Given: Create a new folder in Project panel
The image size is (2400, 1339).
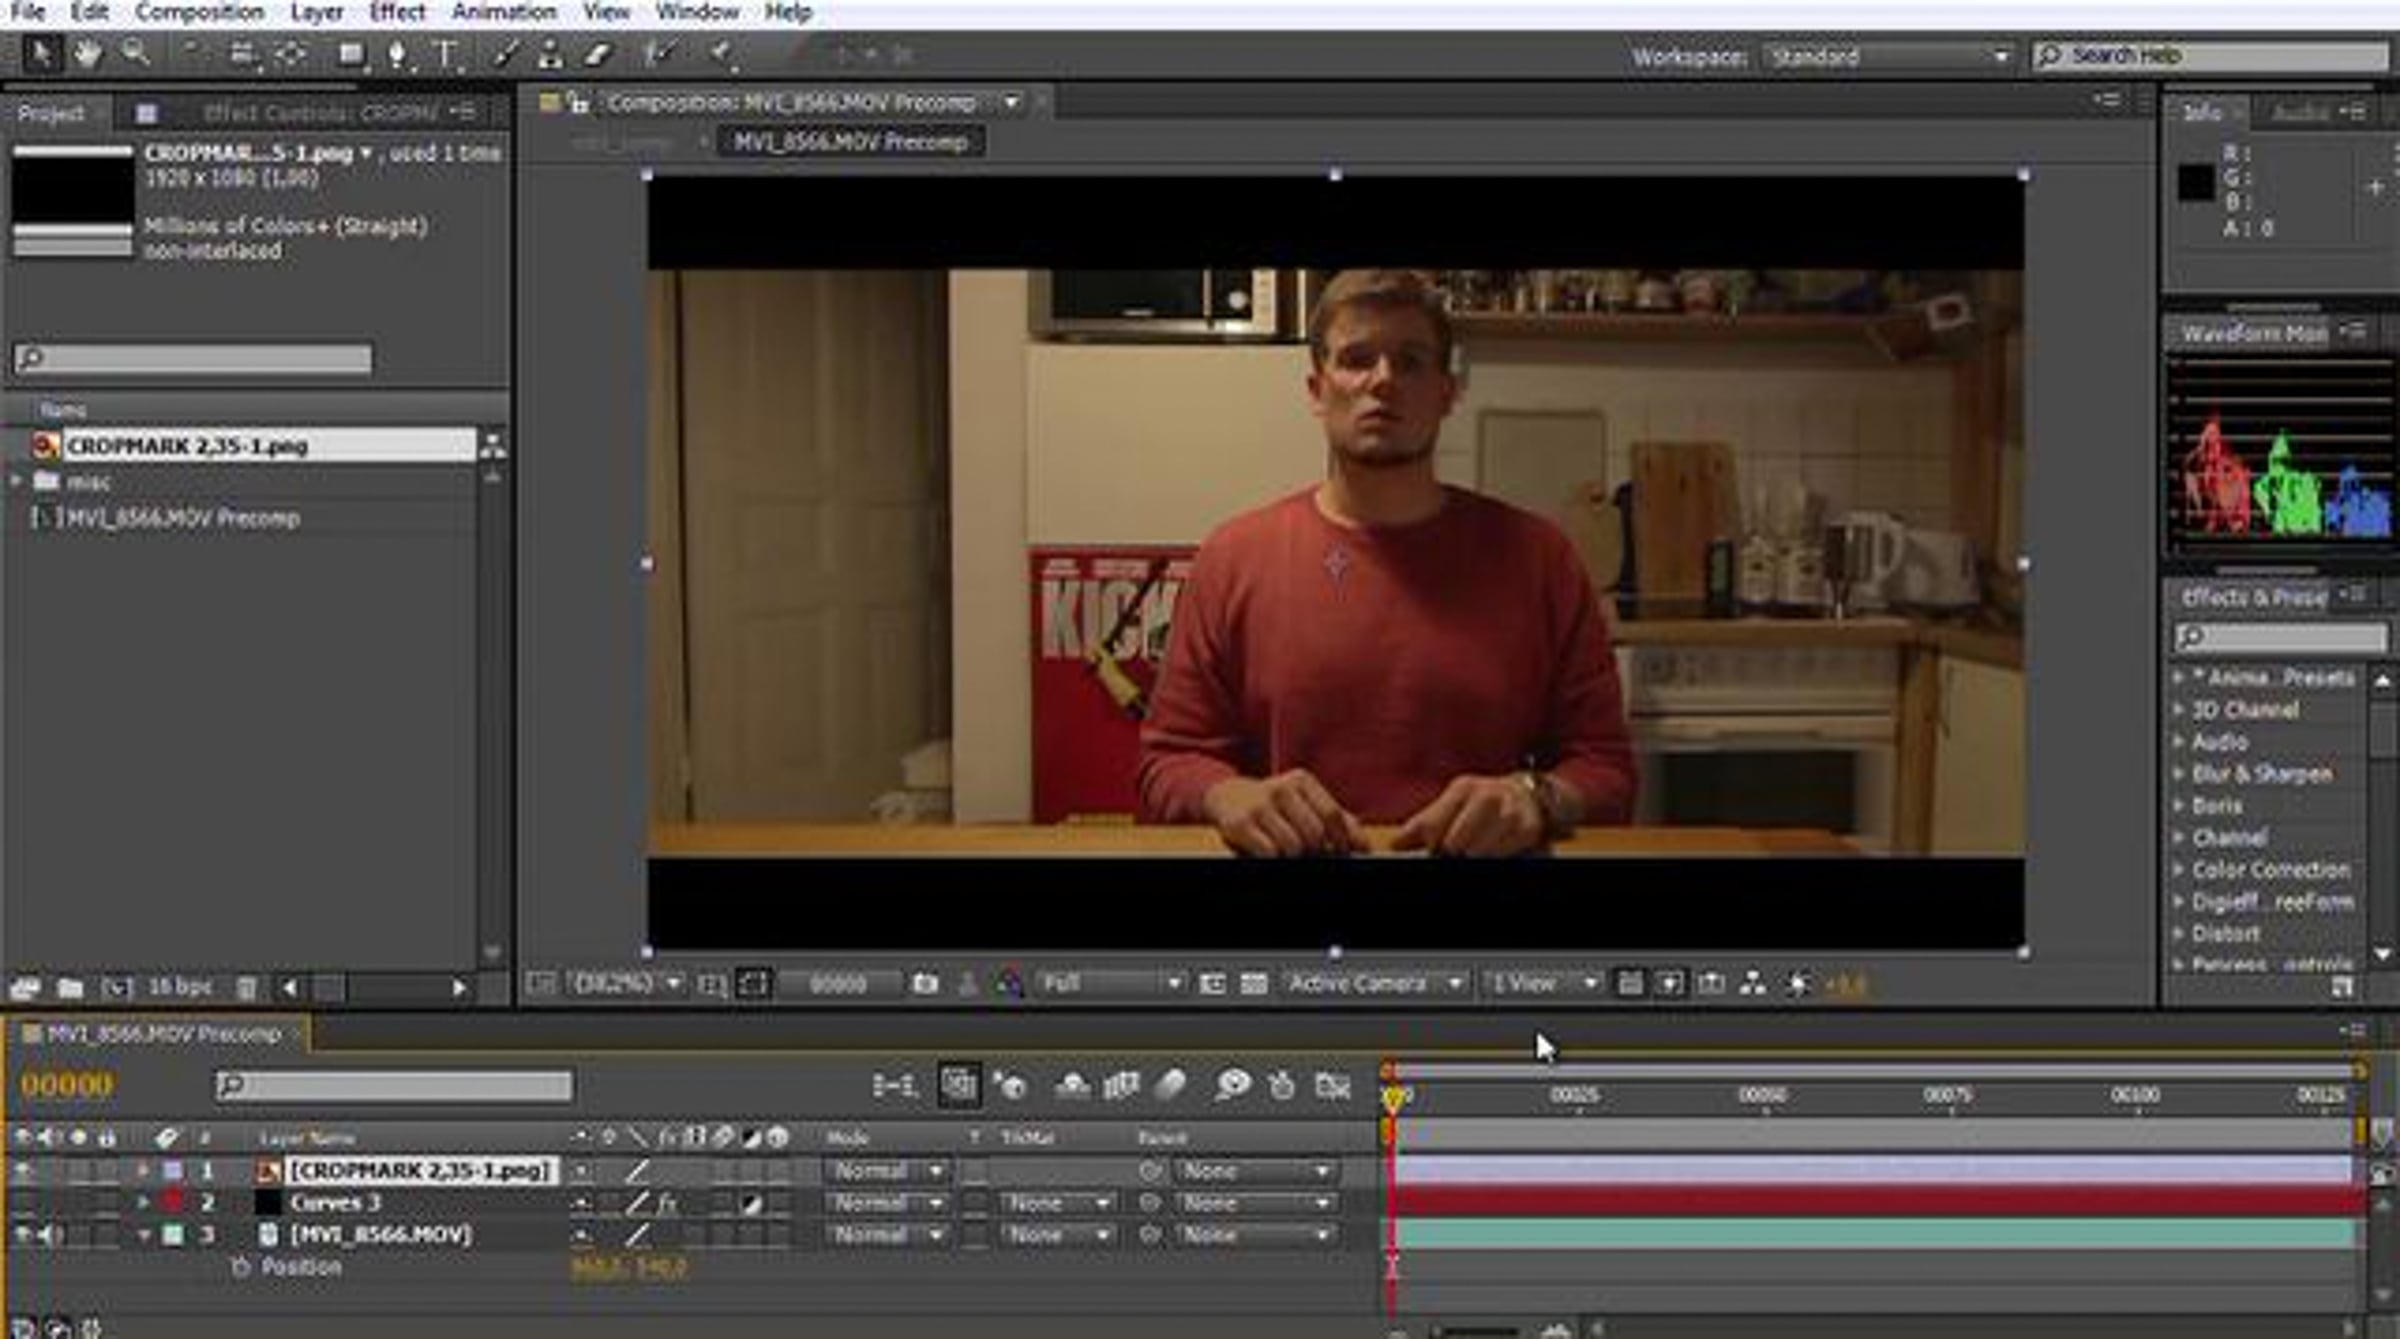Looking at the screenshot, I should (x=70, y=988).
